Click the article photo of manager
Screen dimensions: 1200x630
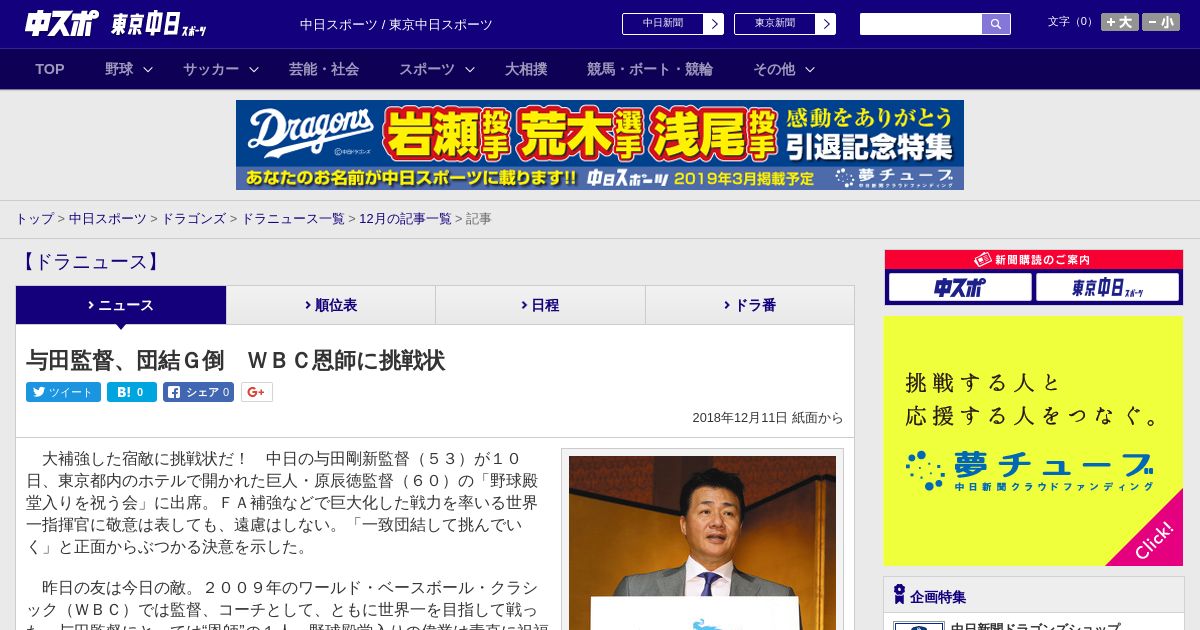702,543
